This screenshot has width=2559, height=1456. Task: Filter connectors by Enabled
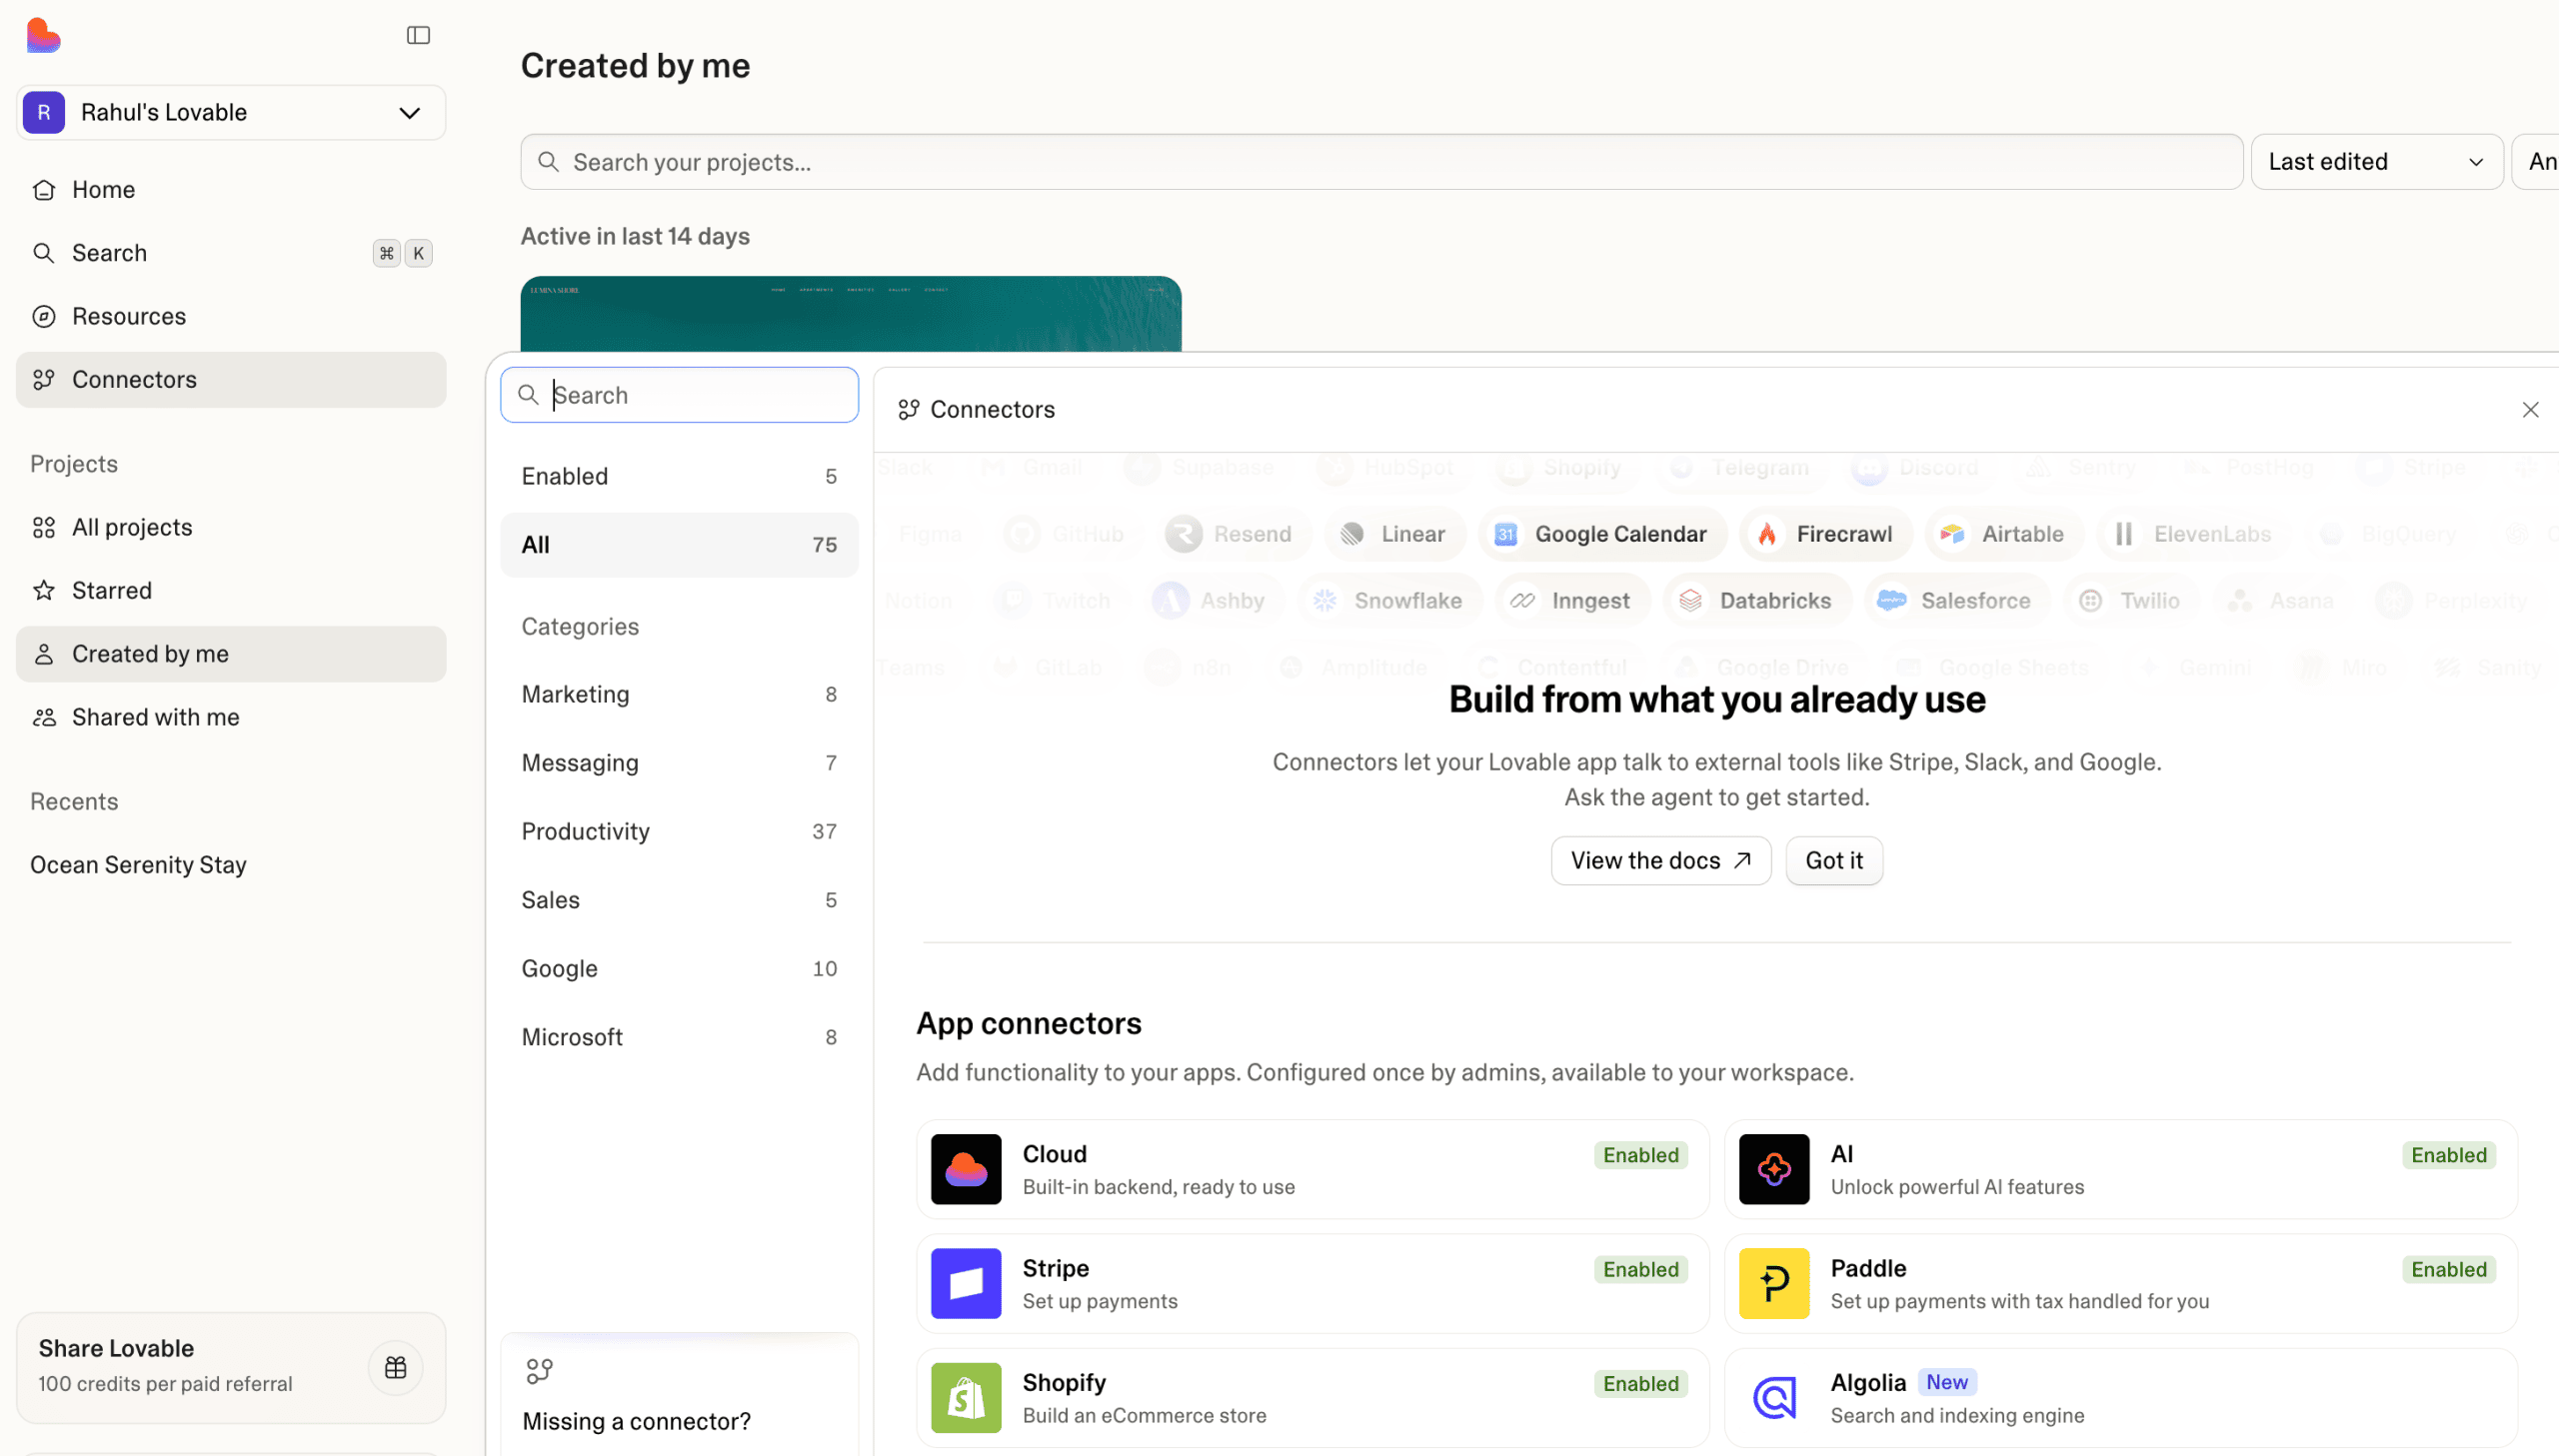coord(679,476)
